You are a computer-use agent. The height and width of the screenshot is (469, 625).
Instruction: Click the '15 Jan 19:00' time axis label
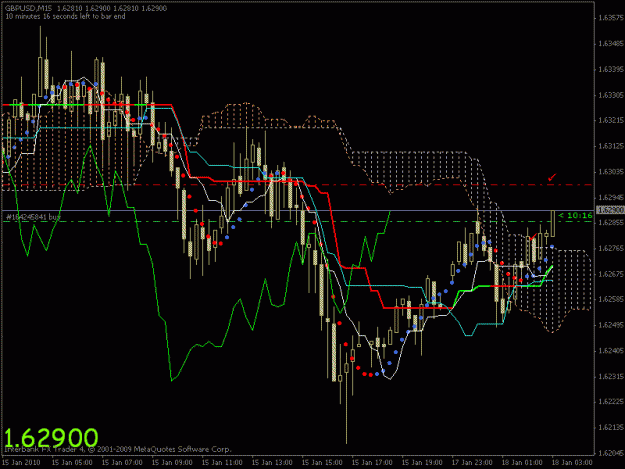422,462
